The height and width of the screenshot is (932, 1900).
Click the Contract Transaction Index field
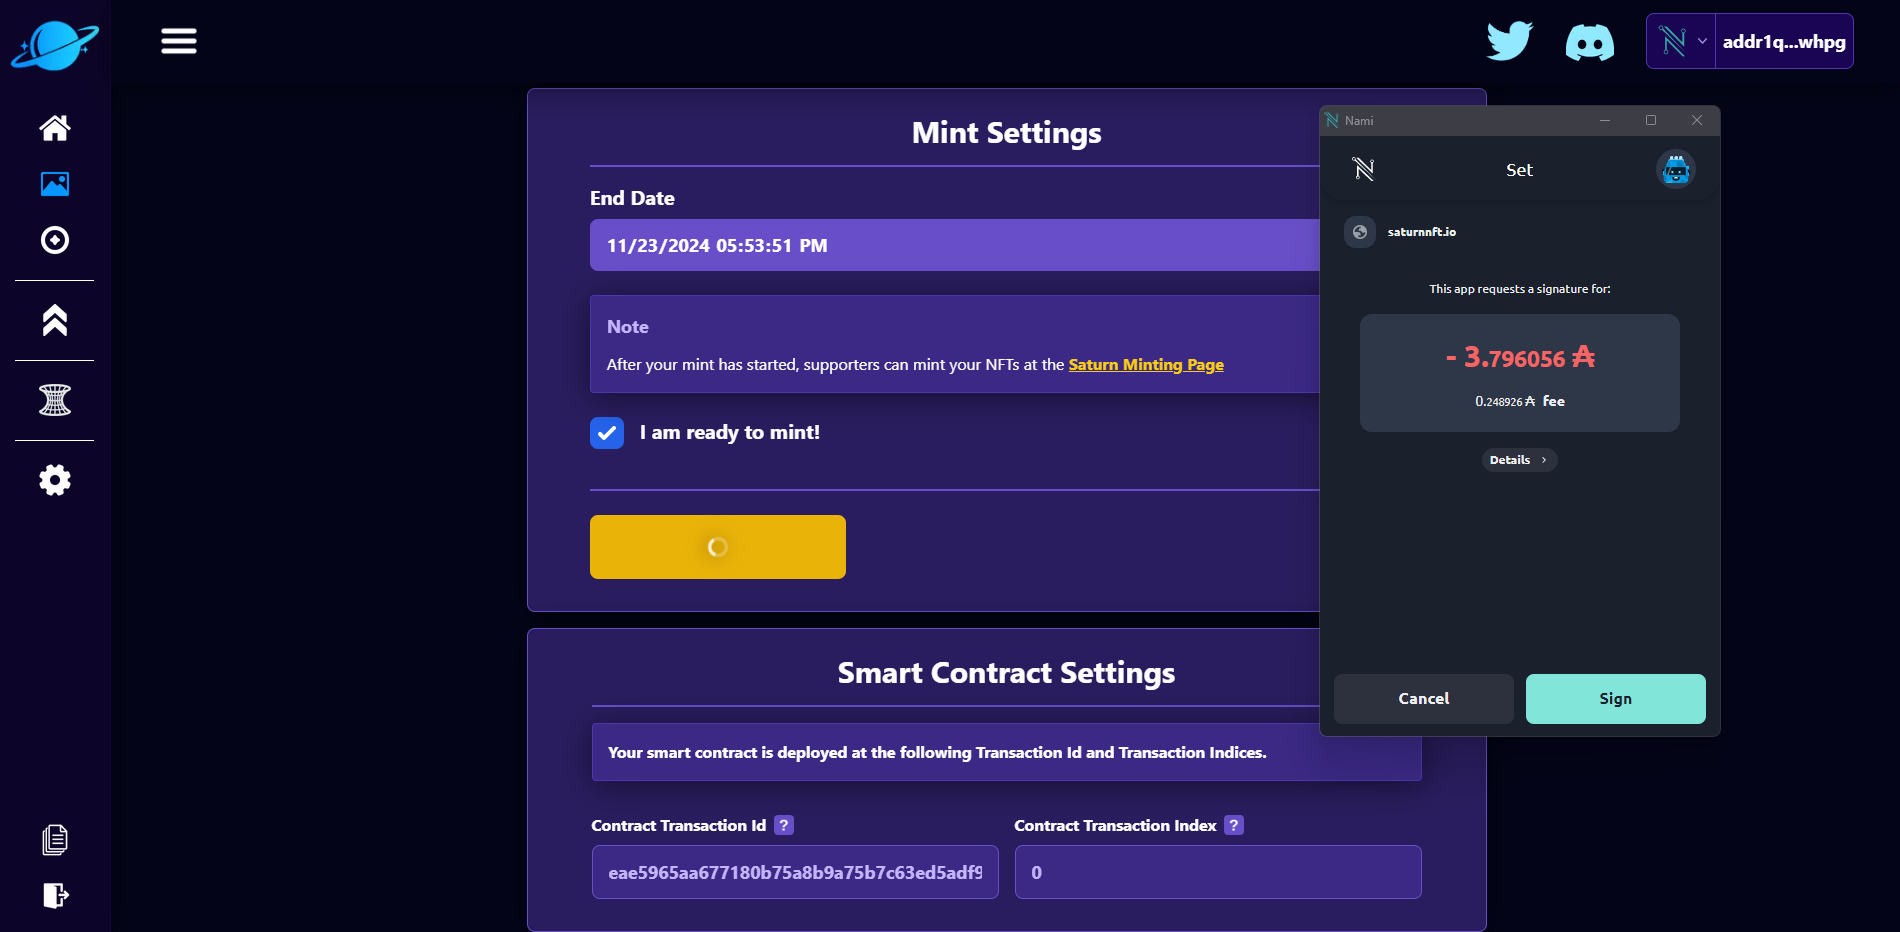[x=1218, y=872]
